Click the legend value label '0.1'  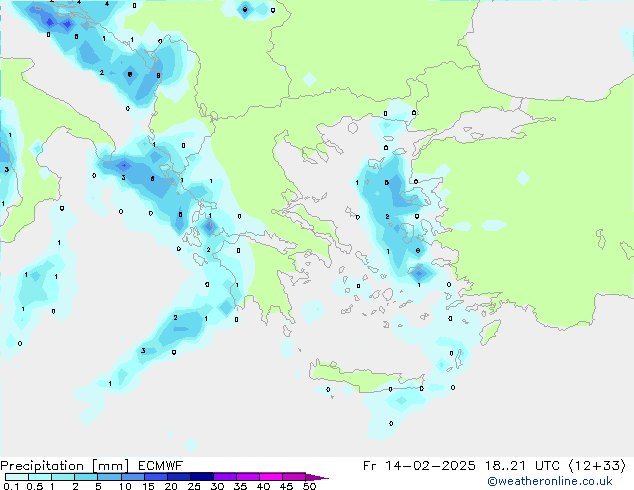pyautogui.click(x=11, y=486)
